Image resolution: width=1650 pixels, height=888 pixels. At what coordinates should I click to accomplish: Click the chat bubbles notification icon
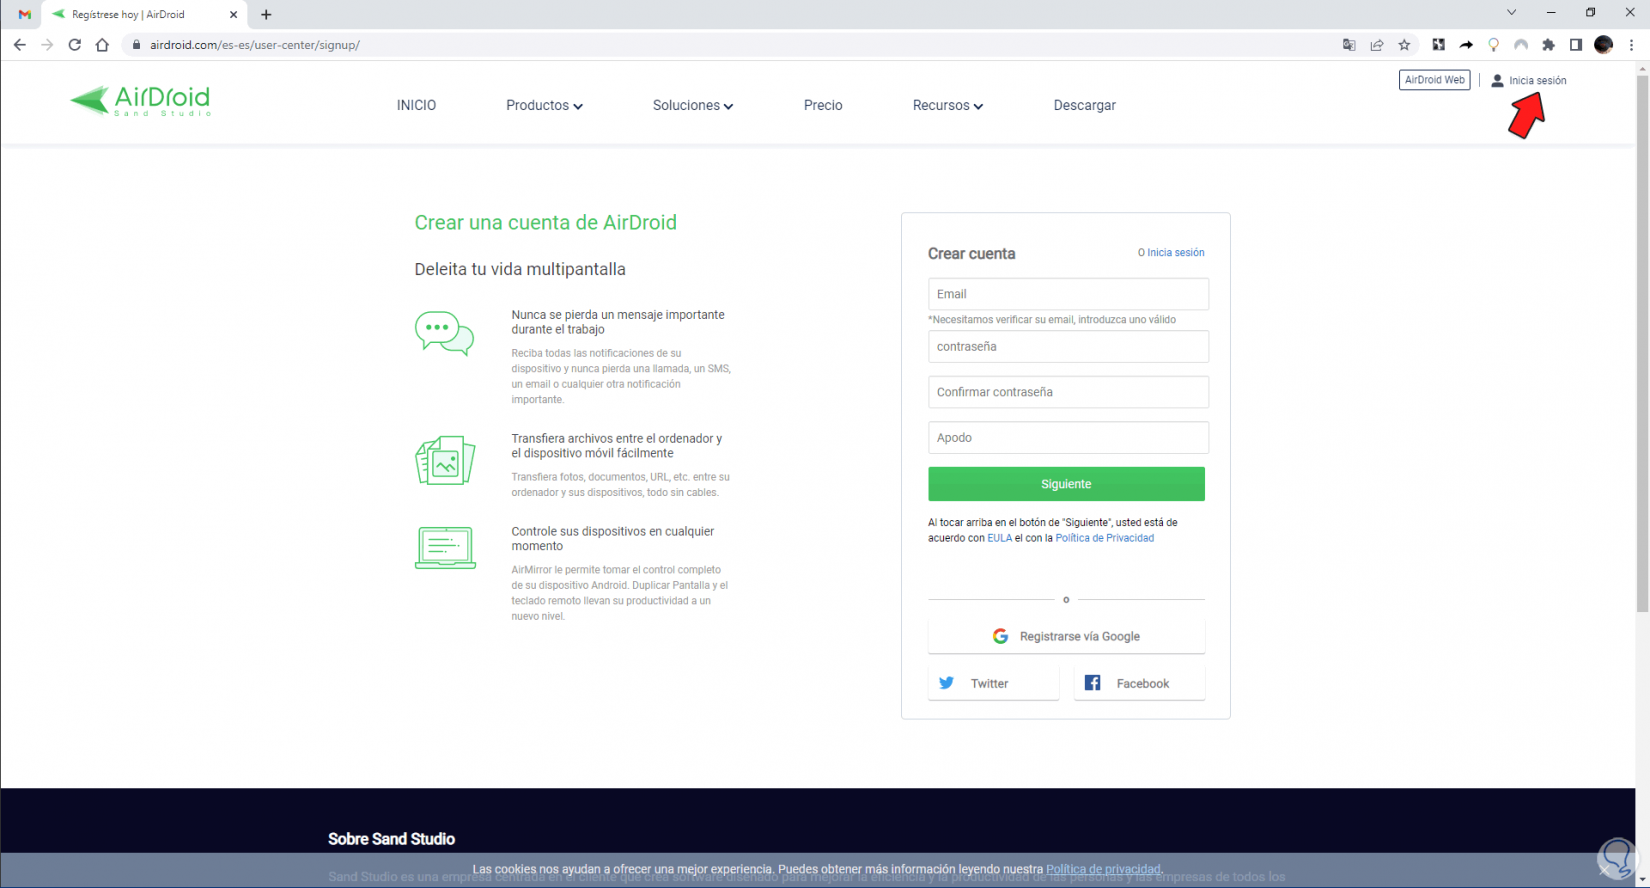click(x=445, y=333)
